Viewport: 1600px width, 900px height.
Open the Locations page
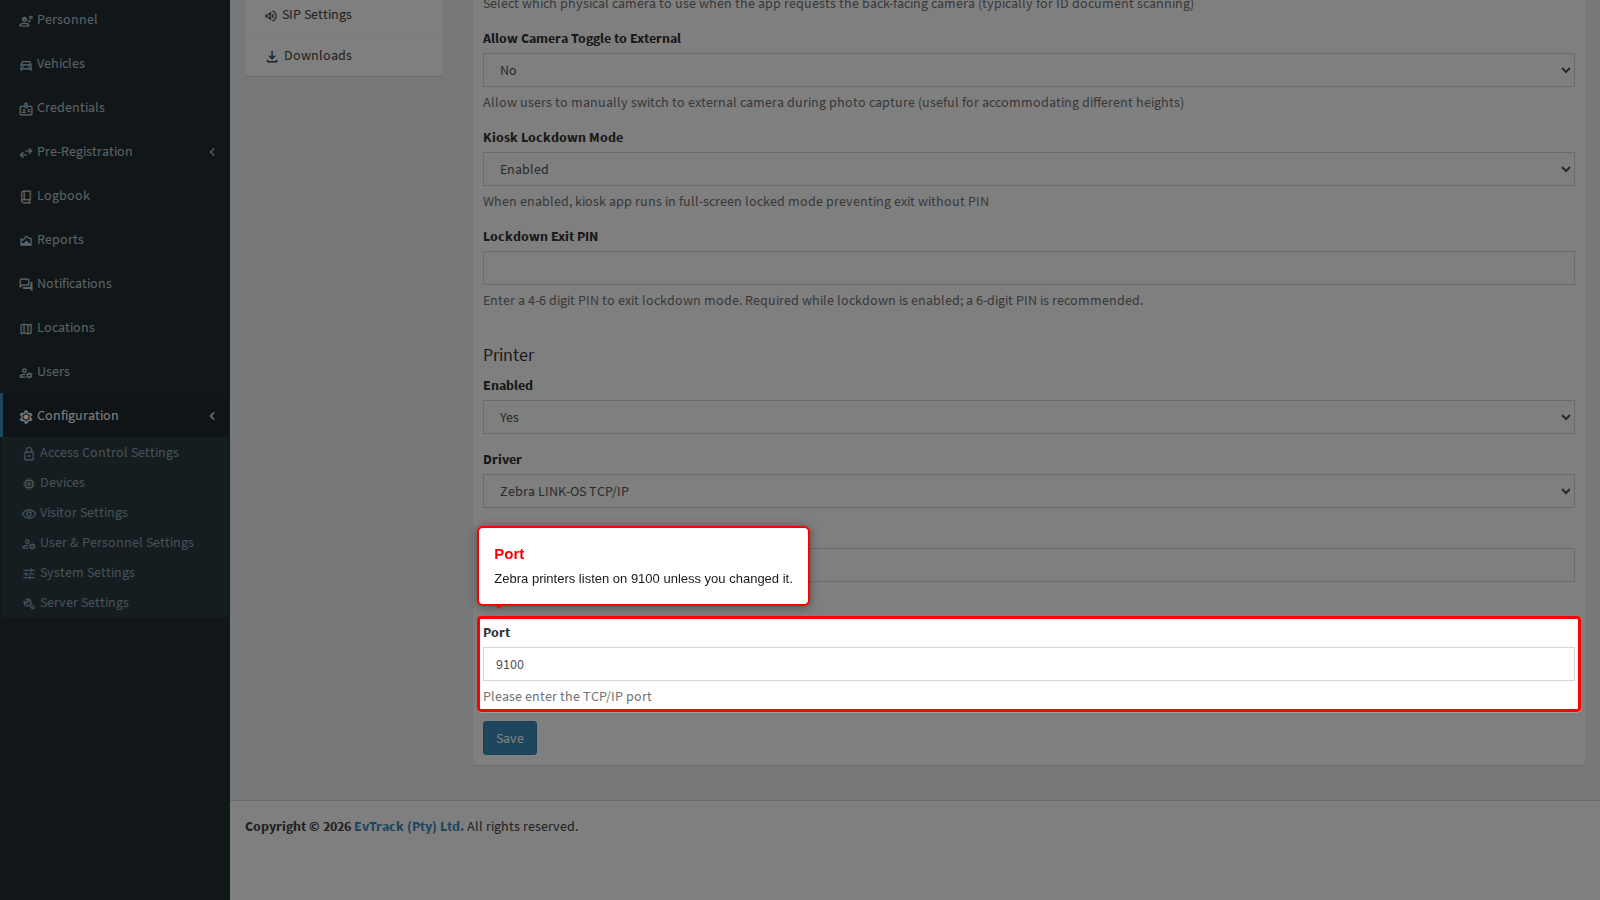point(115,328)
